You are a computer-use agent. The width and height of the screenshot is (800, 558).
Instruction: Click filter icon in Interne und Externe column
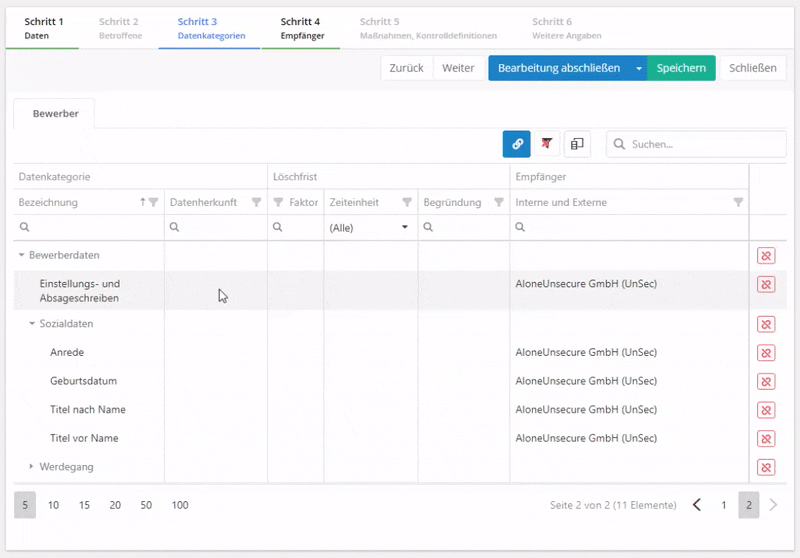pos(738,202)
